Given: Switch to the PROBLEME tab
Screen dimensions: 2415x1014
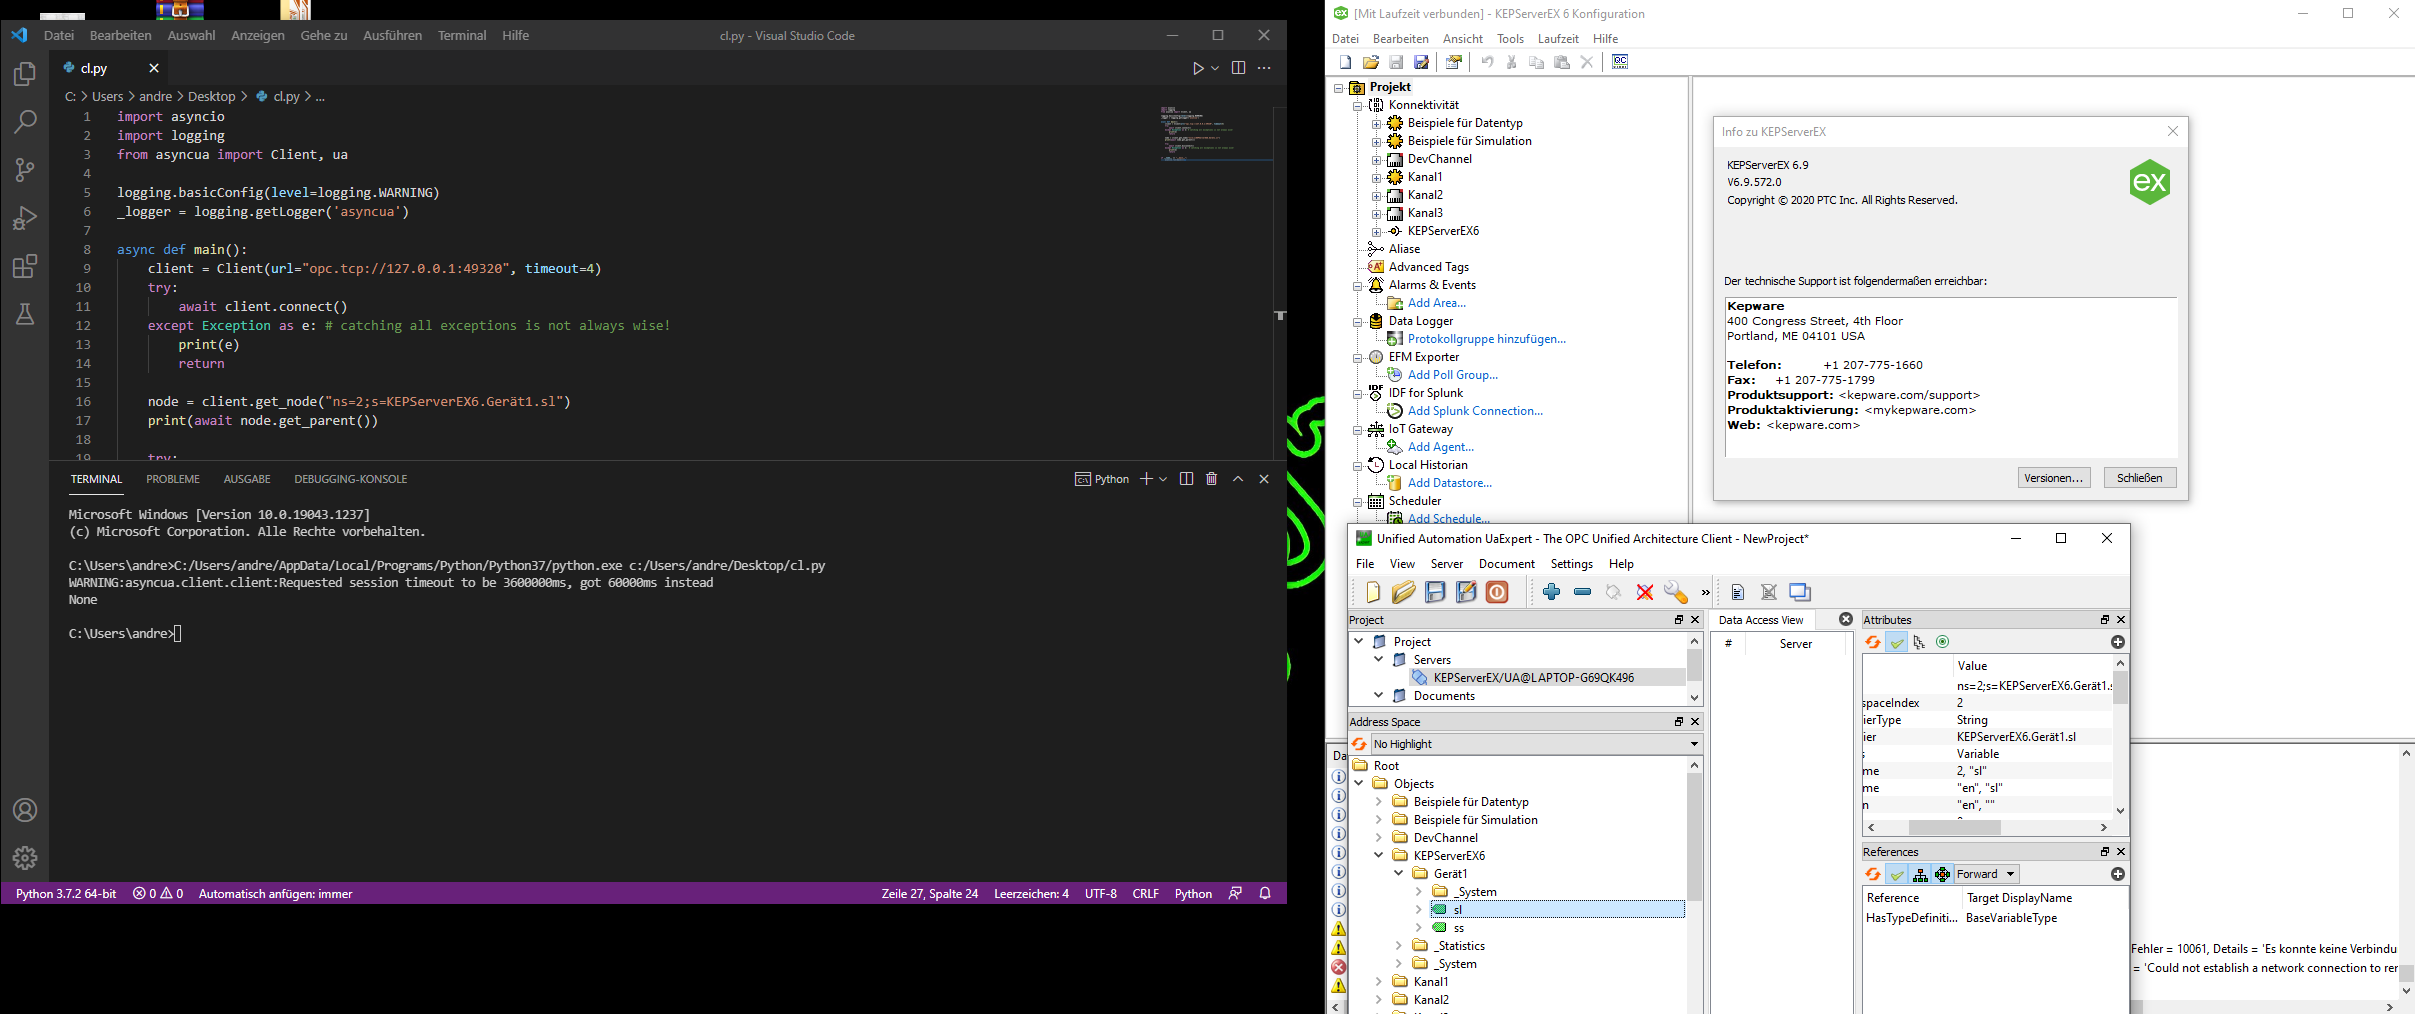Looking at the screenshot, I should click(x=173, y=479).
